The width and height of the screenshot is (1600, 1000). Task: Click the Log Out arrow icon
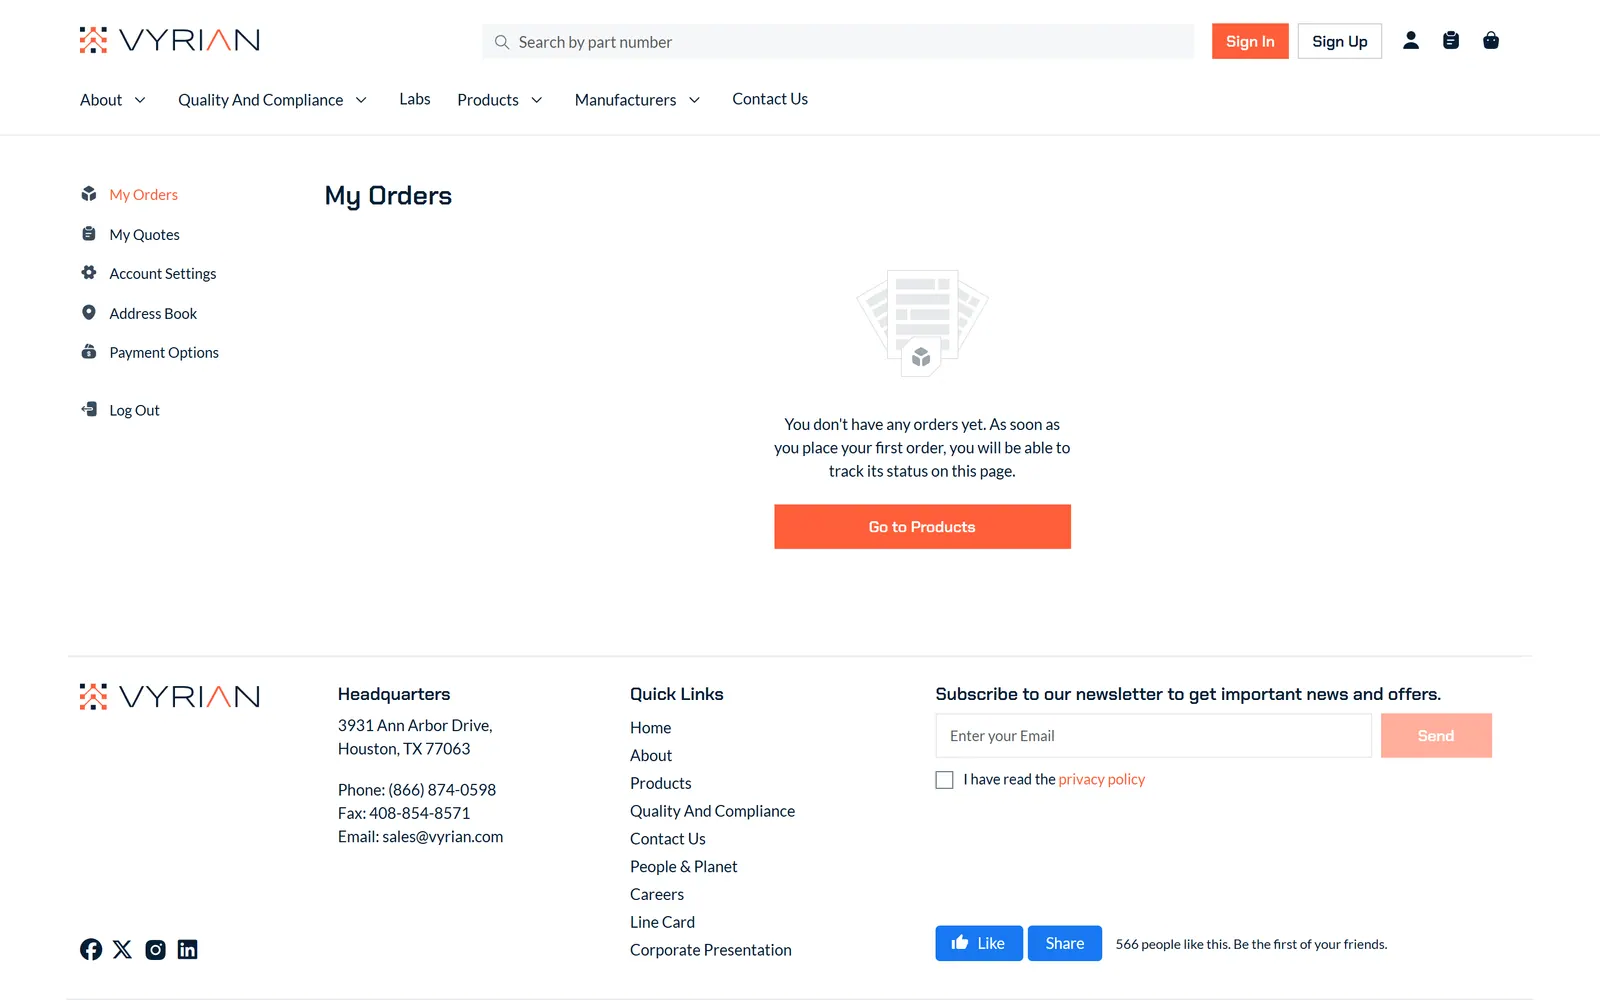[x=89, y=409]
